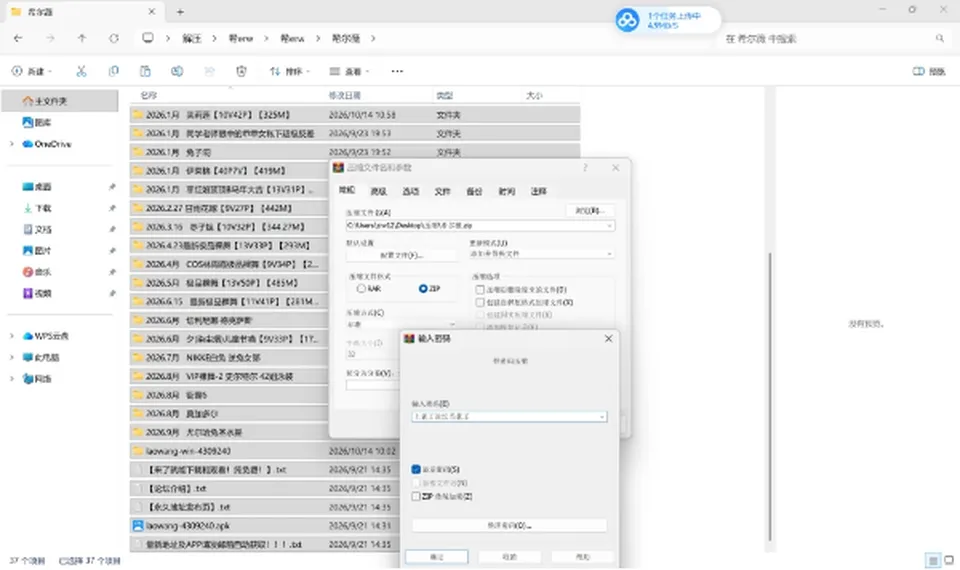Open the password history dropdown arrow
960x570 pixels.
click(x=602, y=417)
